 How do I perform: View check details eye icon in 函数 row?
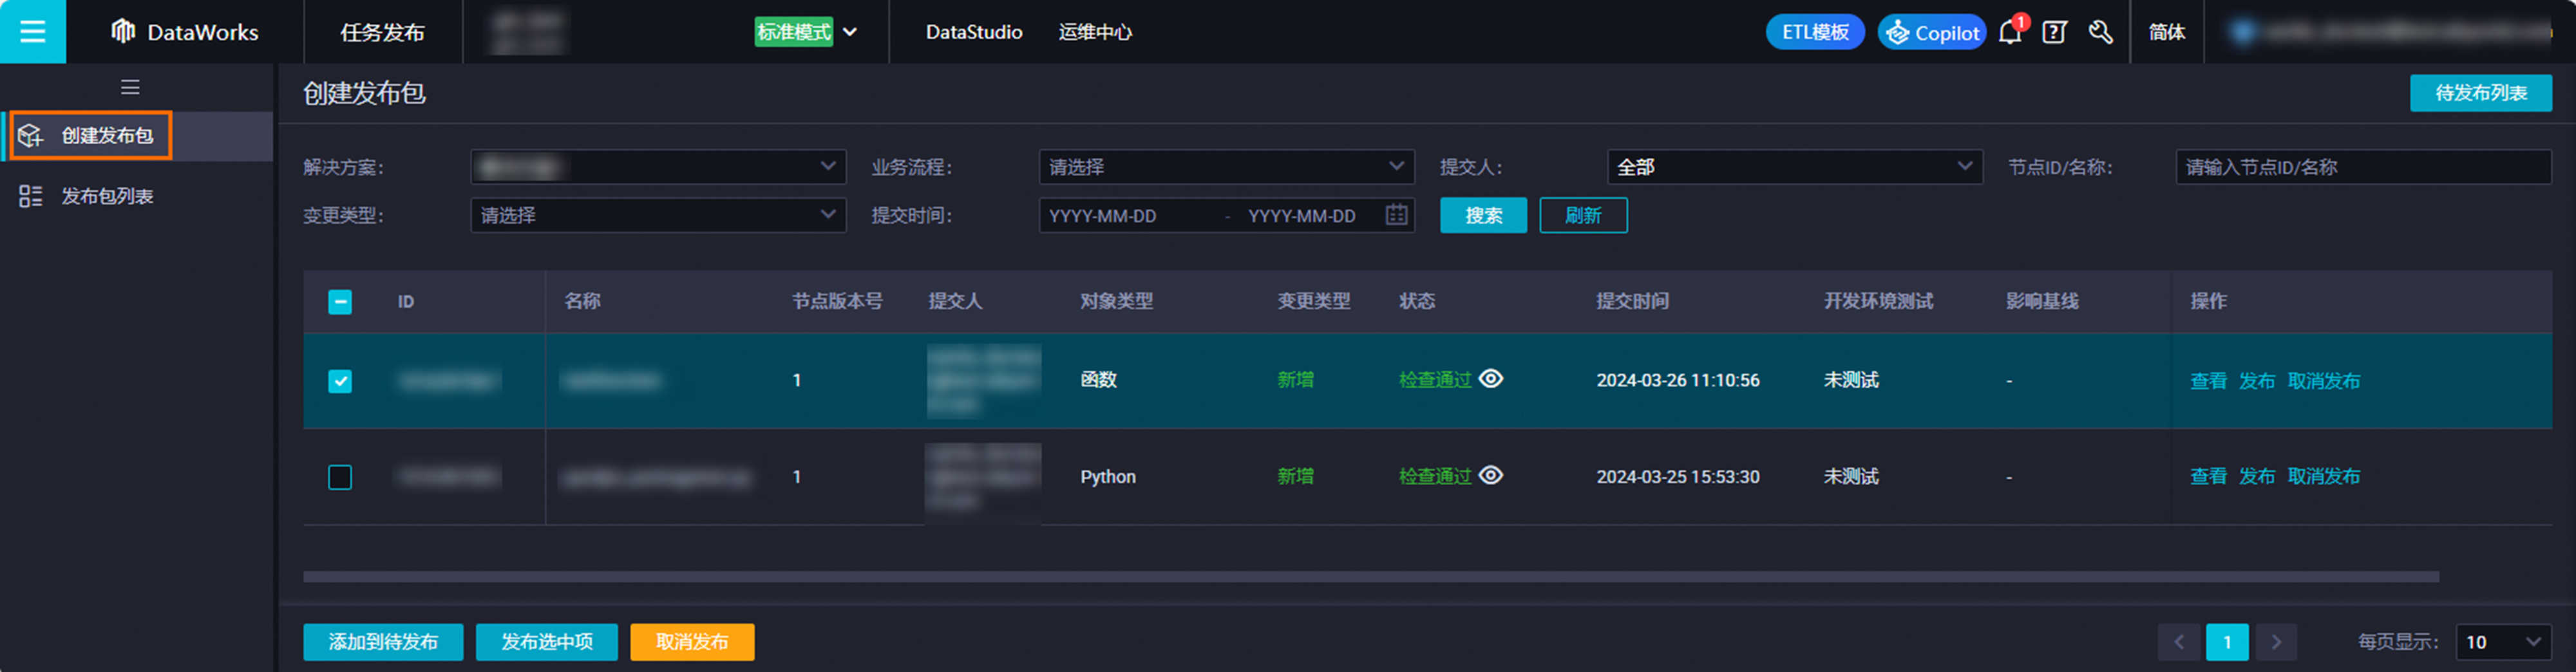coord(1491,379)
